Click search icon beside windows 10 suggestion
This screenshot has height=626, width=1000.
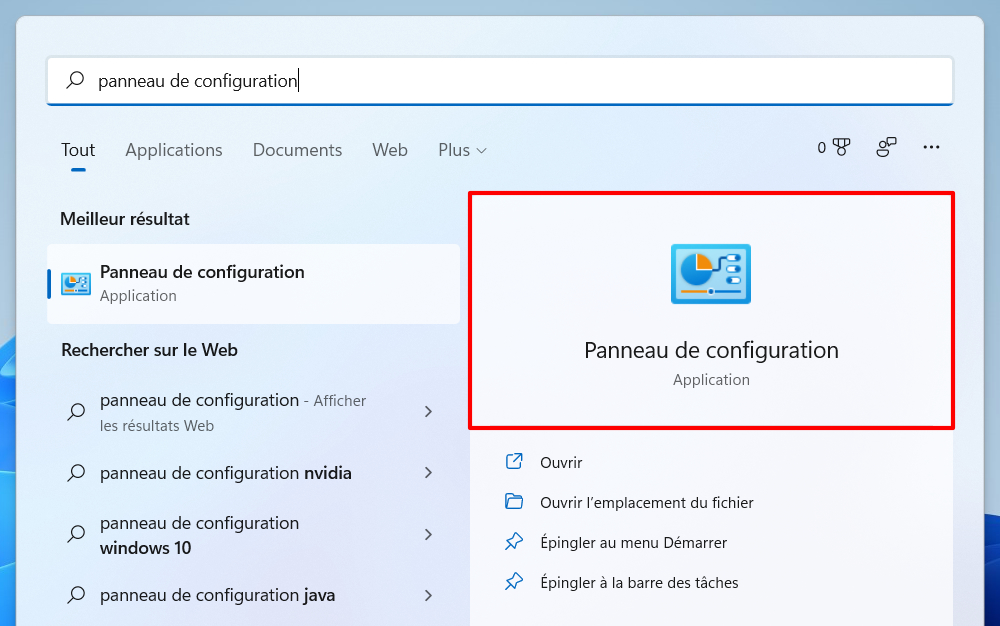point(77,534)
